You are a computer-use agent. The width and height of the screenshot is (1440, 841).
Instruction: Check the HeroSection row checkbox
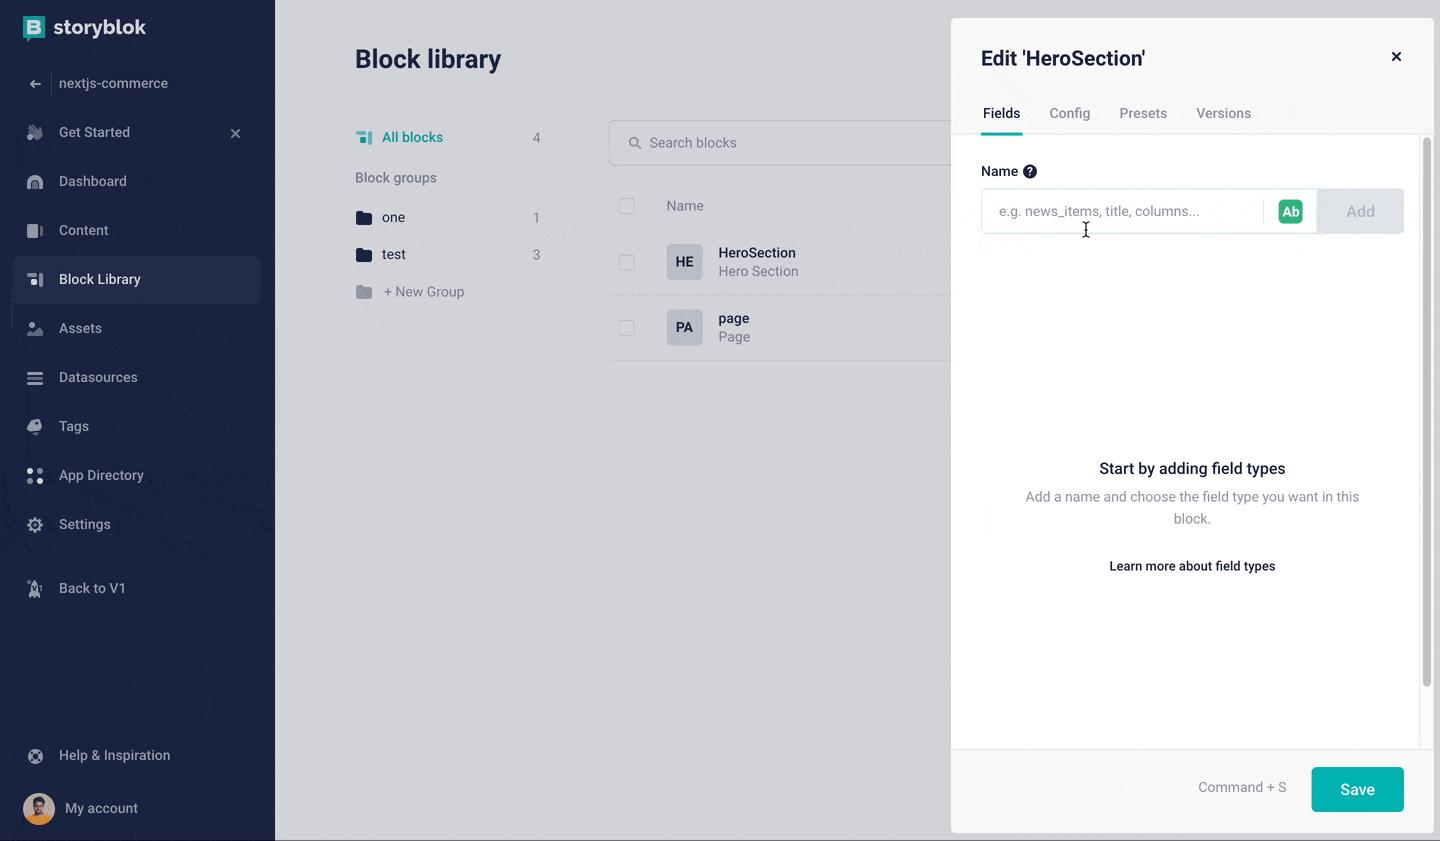(x=627, y=262)
